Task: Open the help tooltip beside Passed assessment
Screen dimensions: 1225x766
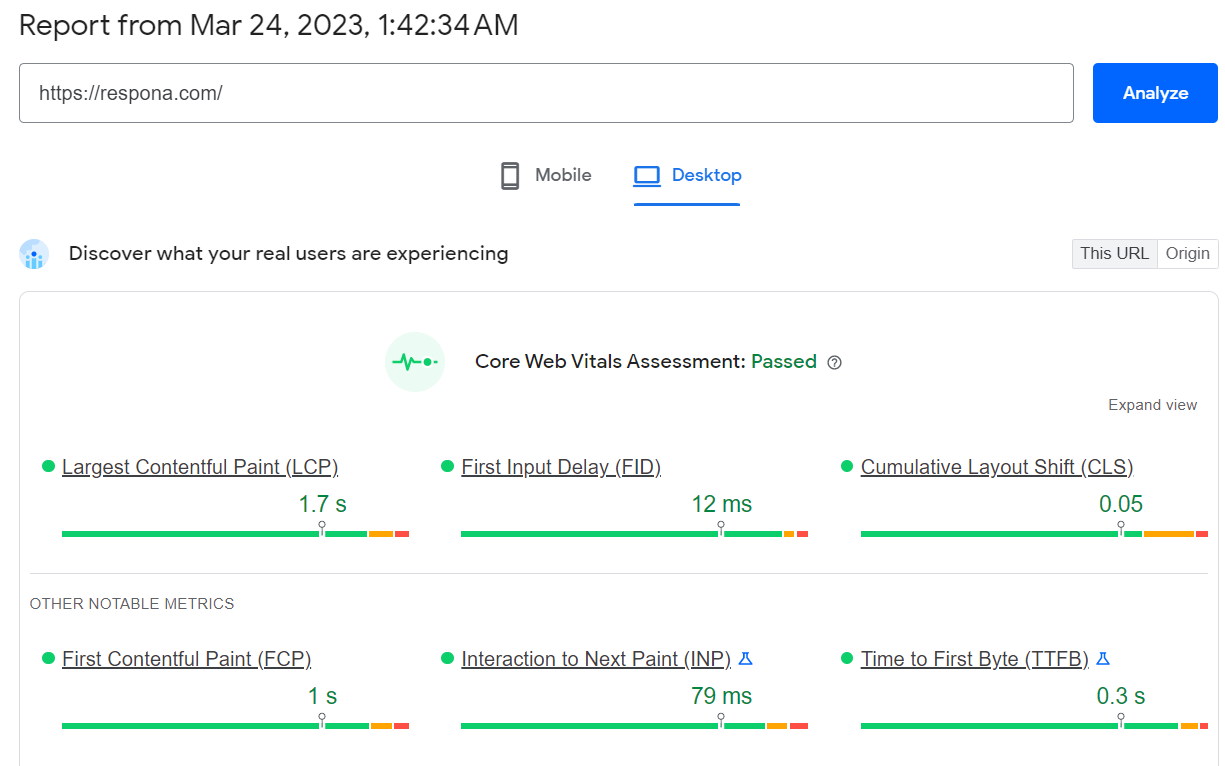Action: 834,363
